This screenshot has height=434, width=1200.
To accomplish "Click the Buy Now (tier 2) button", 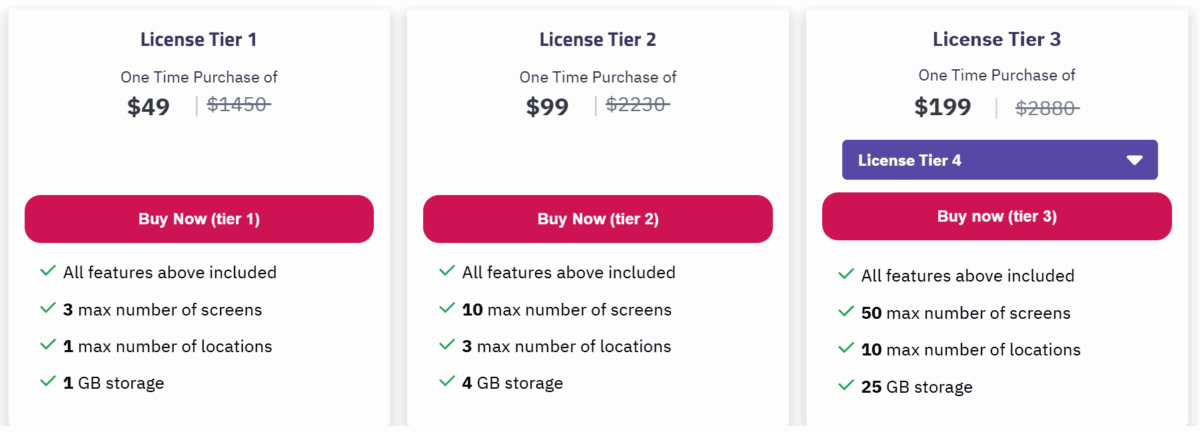I will point(597,219).
